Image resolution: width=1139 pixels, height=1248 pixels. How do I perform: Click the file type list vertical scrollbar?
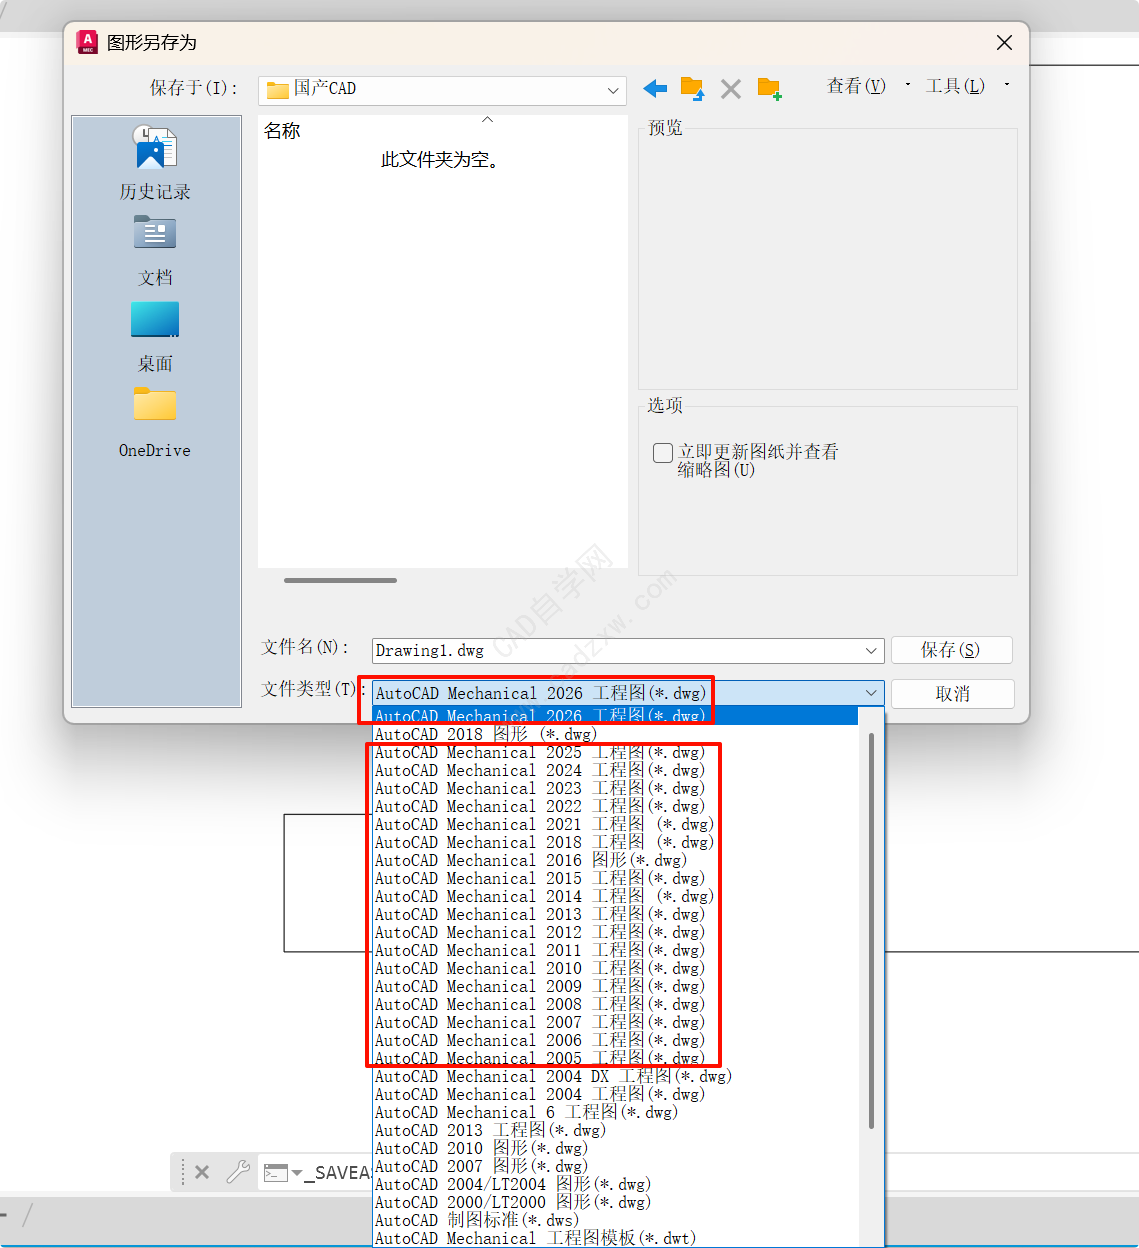(x=871, y=930)
